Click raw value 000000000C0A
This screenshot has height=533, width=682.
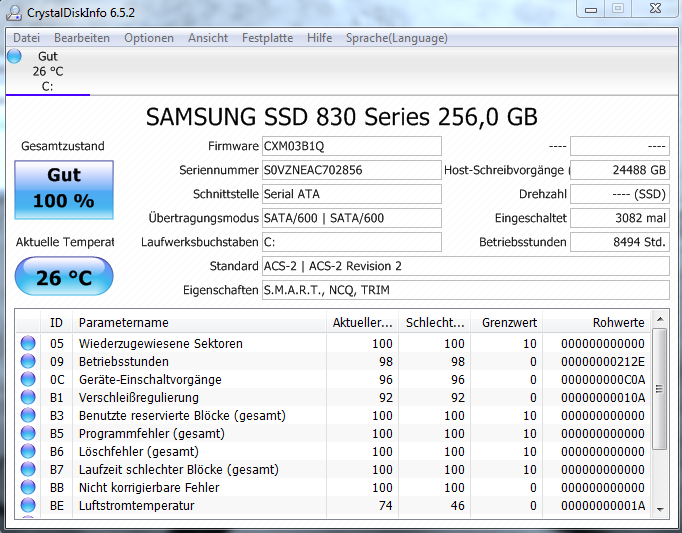[x=603, y=380]
